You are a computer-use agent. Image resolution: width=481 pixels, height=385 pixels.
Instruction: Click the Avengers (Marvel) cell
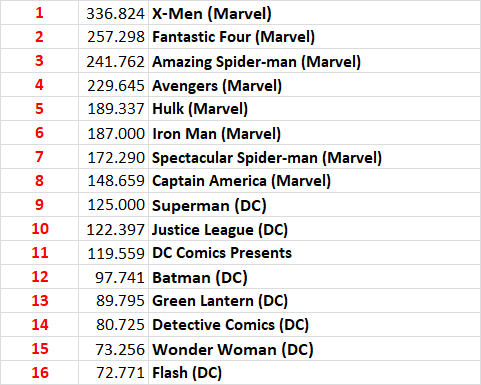pyautogui.click(x=314, y=85)
